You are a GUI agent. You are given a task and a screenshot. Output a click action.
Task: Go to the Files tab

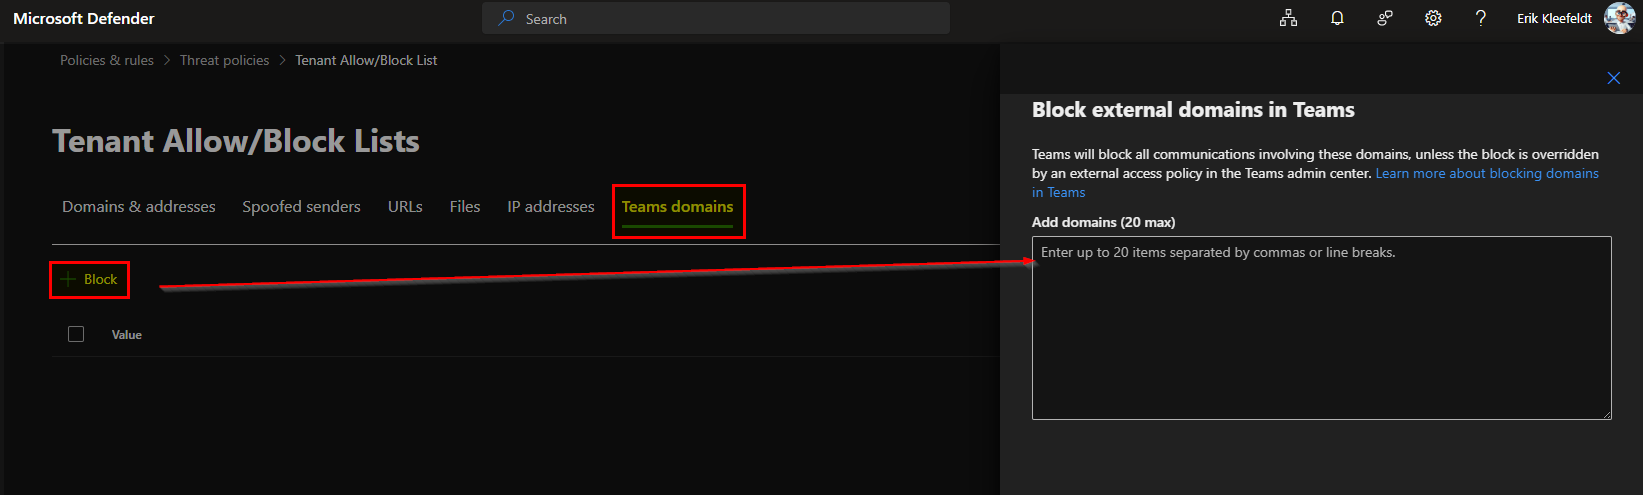pos(465,207)
